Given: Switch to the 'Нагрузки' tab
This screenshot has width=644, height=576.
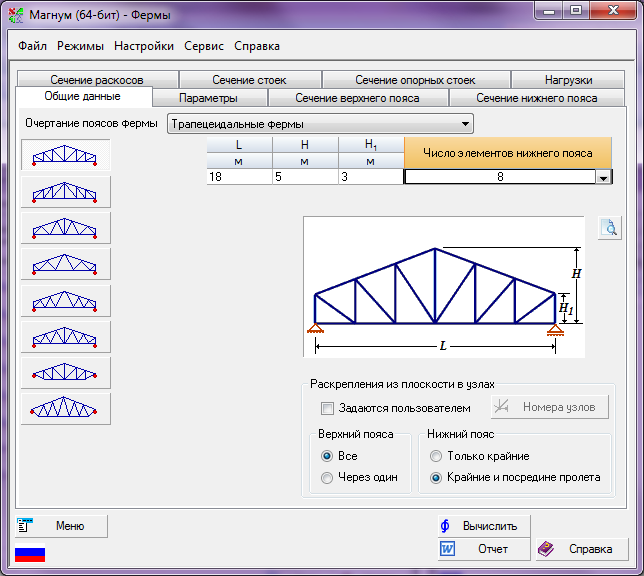Looking at the screenshot, I should point(568,80).
